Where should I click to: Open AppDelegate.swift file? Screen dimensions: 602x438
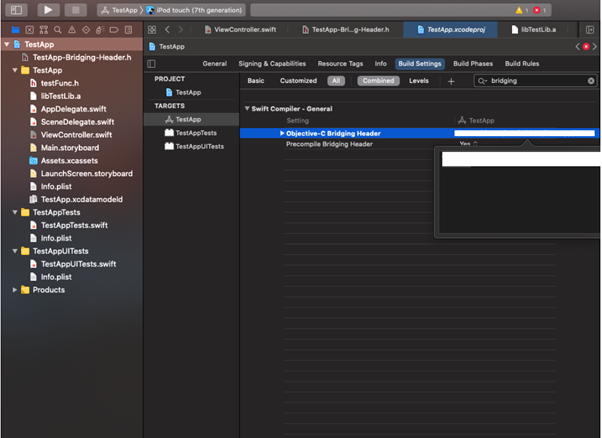(68, 109)
